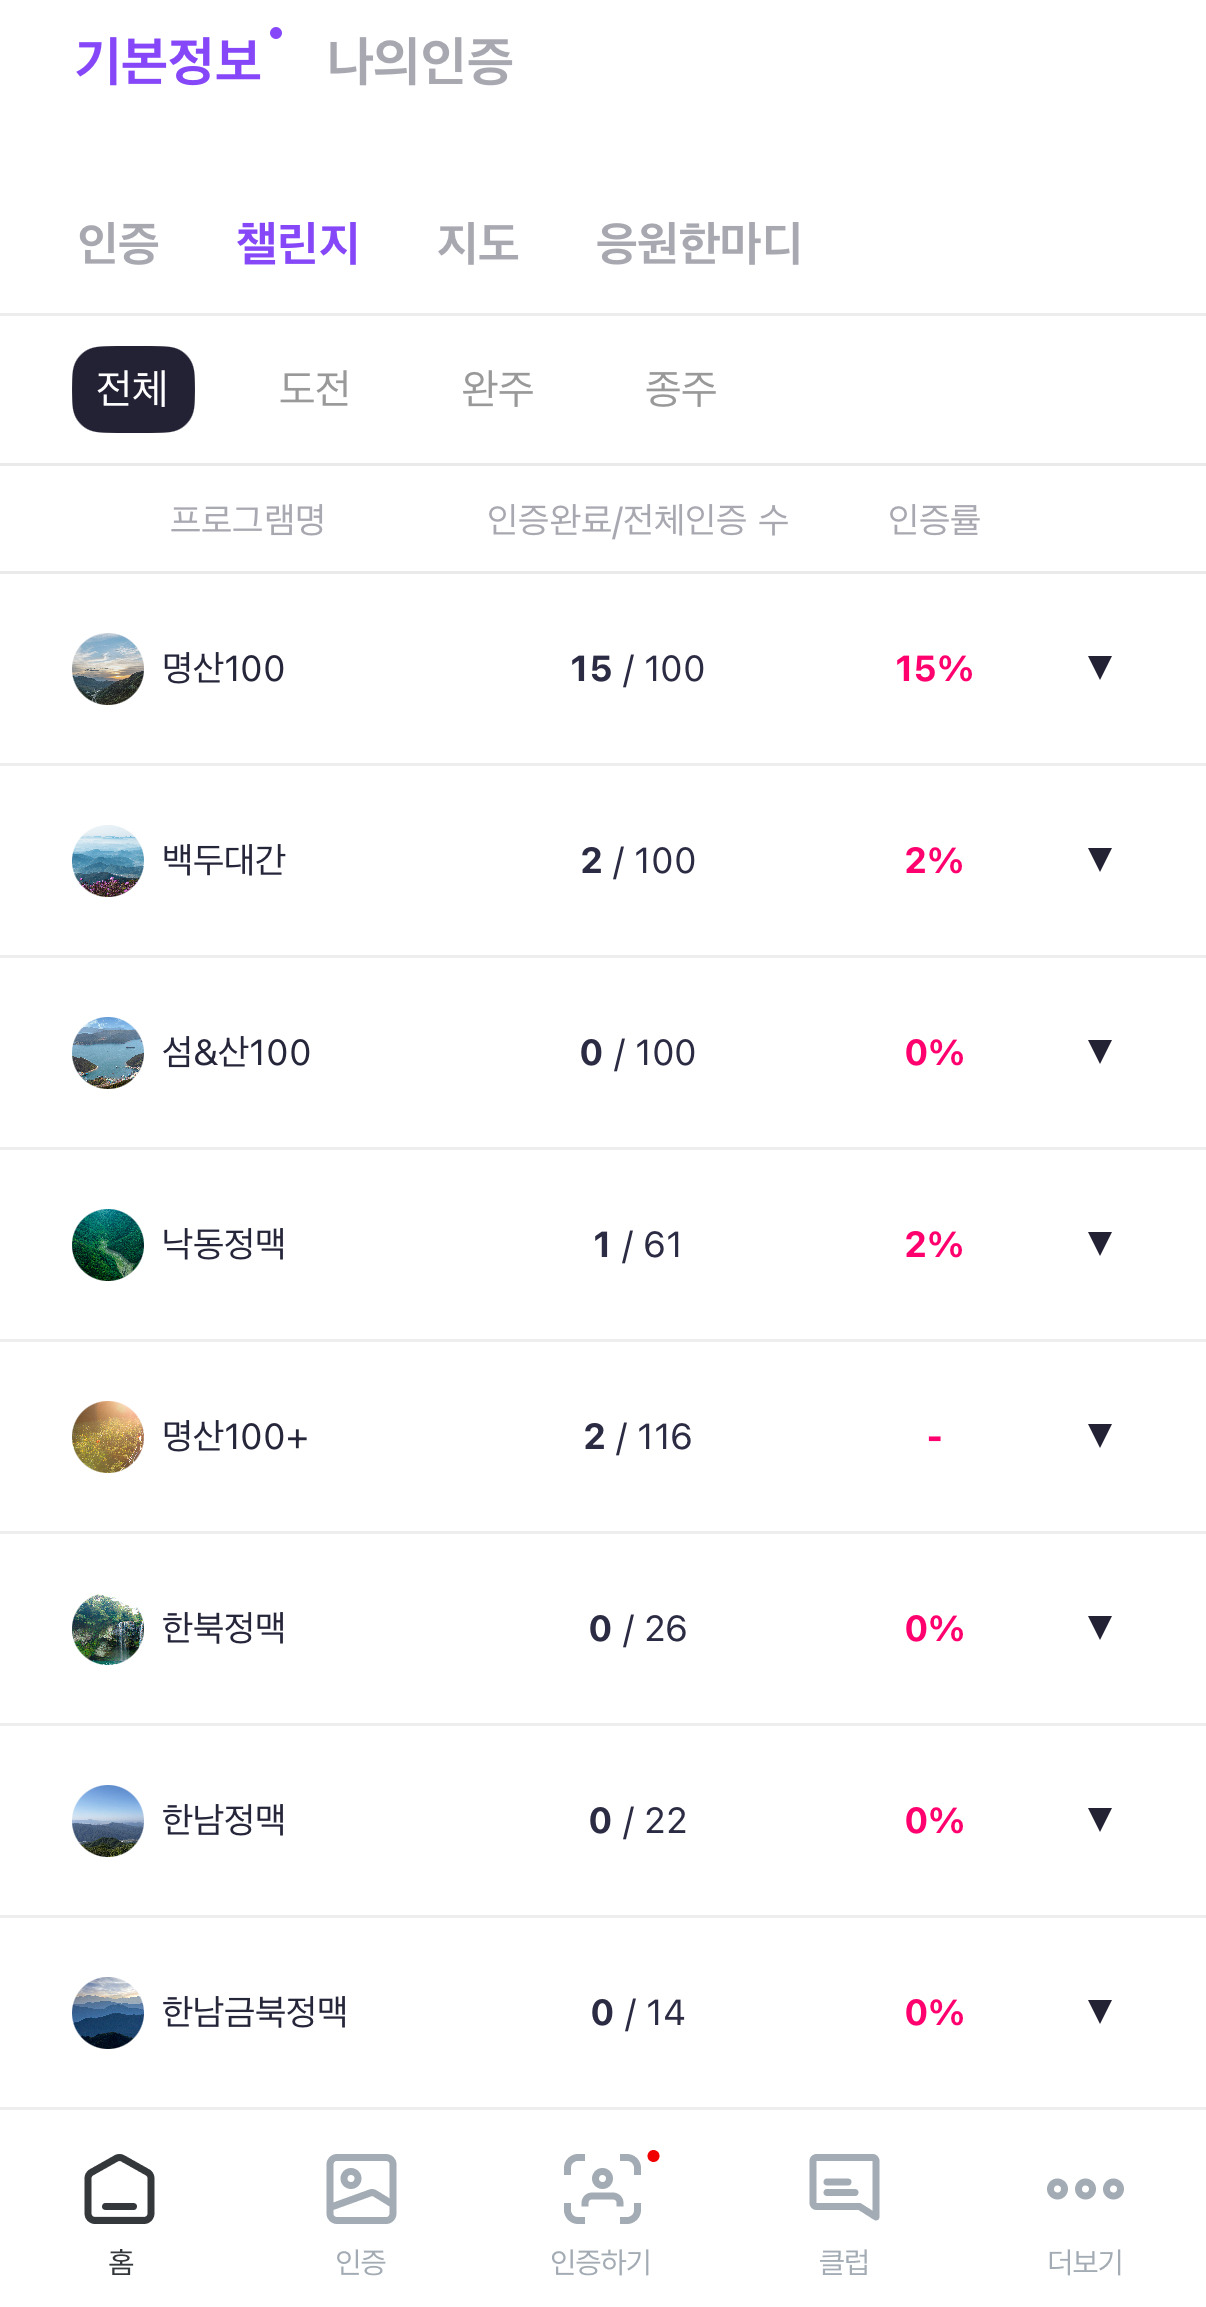1206x2307 pixels.
Task: Expand the 섬&산100 row details
Action: pyautogui.click(x=1100, y=1051)
